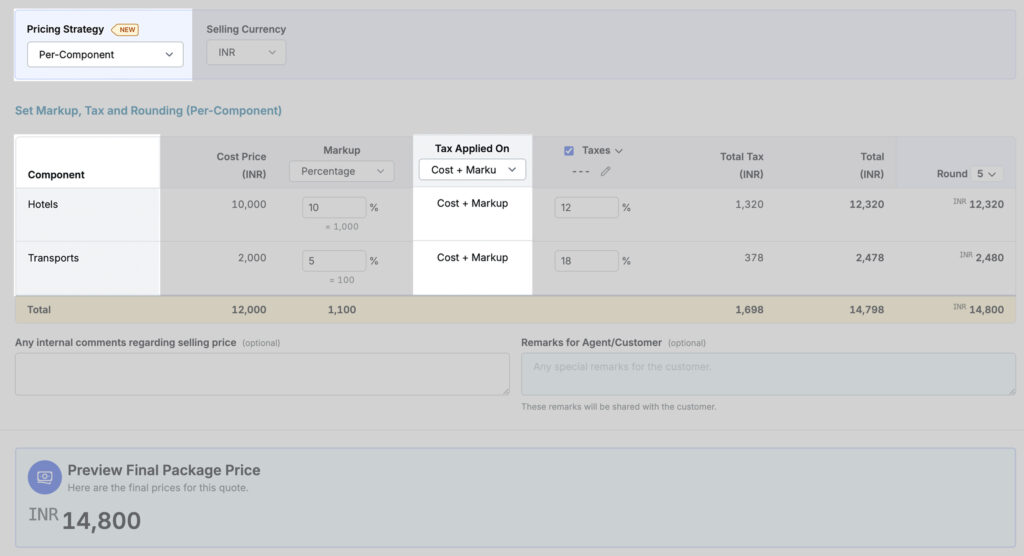Click the pencil edit icon under Taxes
Viewport: 1024px width, 556px height.
click(605, 171)
